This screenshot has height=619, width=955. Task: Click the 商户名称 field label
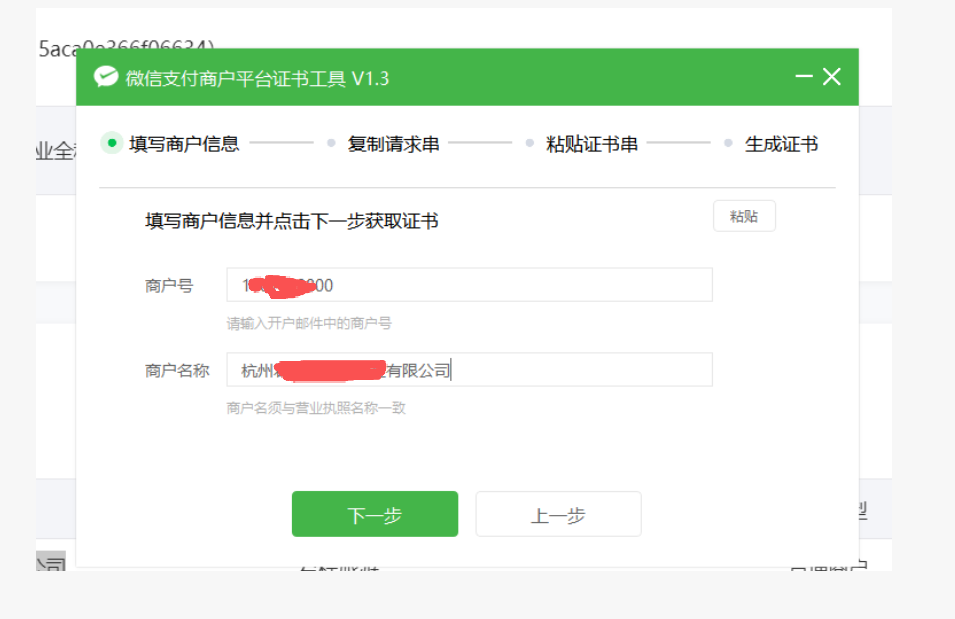(177, 370)
